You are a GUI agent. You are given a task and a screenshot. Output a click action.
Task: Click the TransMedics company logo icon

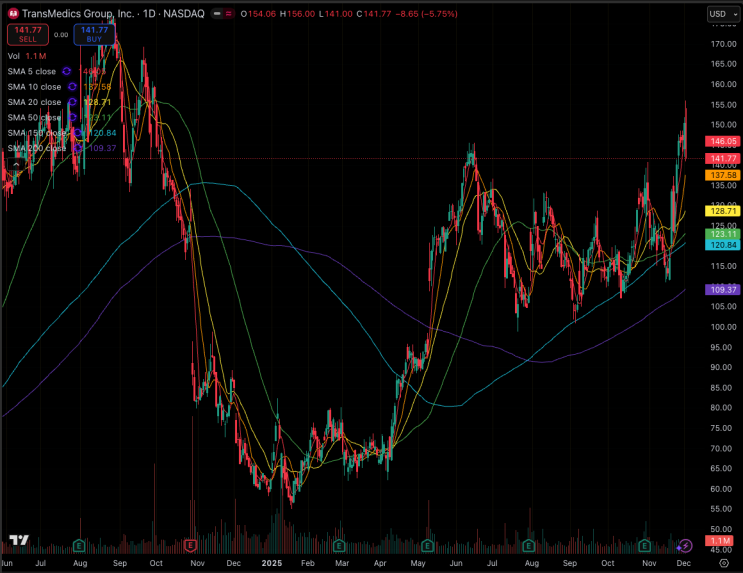coord(13,14)
